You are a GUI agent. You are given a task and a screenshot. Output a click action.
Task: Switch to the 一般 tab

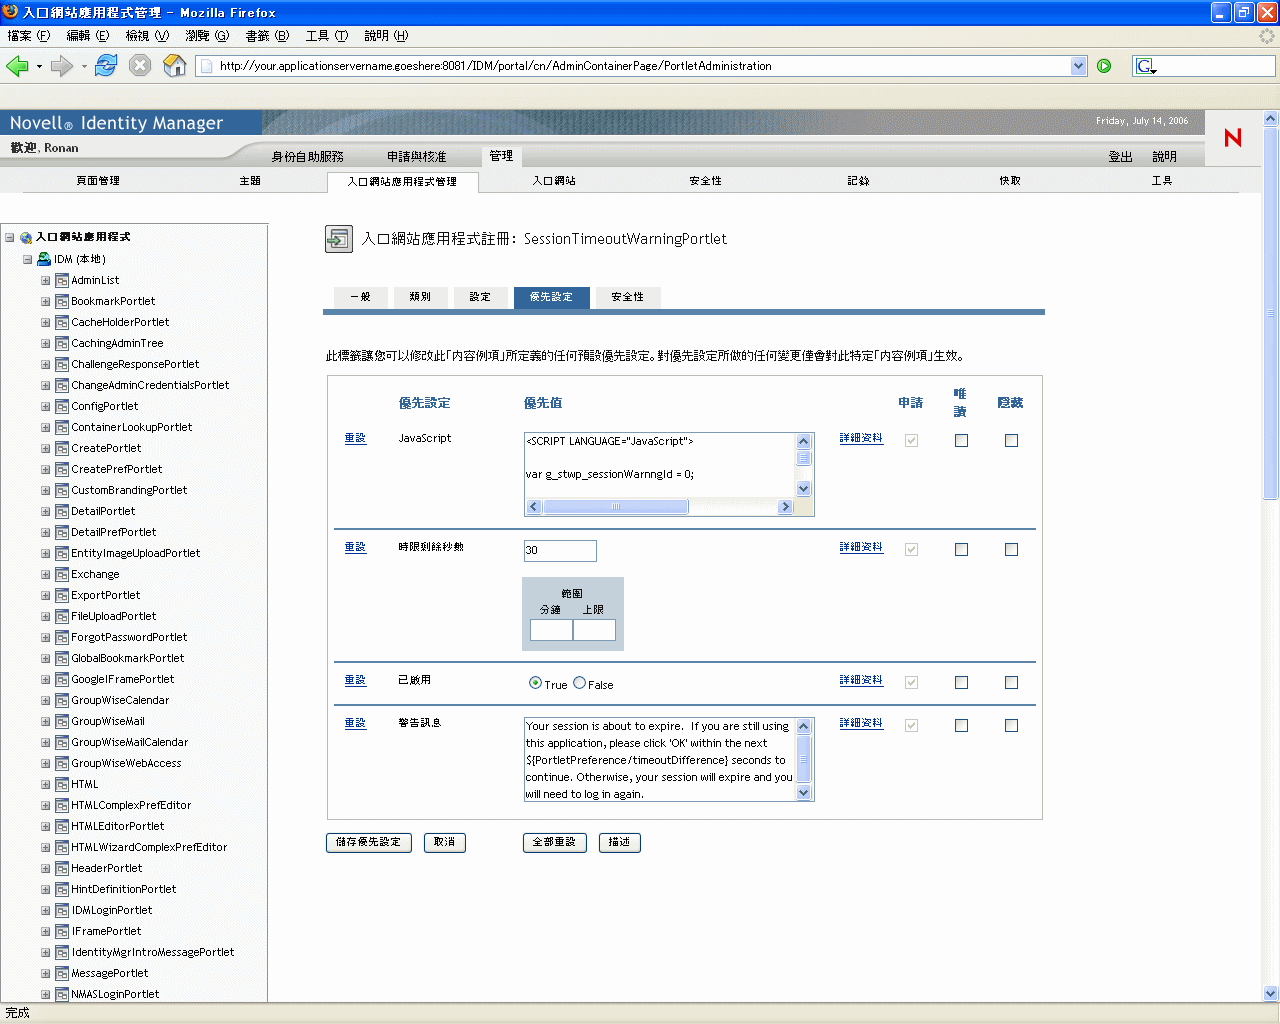tap(360, 297)
